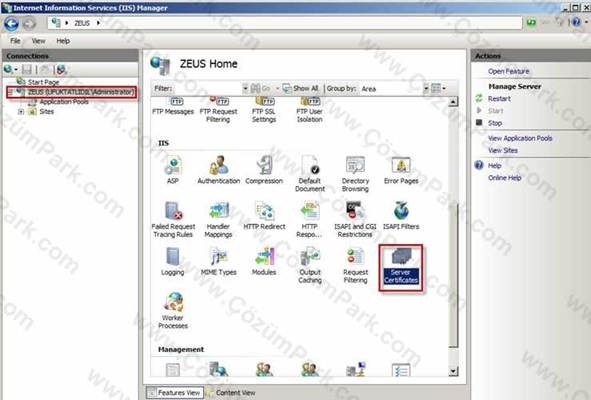Select Application Pools in the Connections tree

point(64,102)
